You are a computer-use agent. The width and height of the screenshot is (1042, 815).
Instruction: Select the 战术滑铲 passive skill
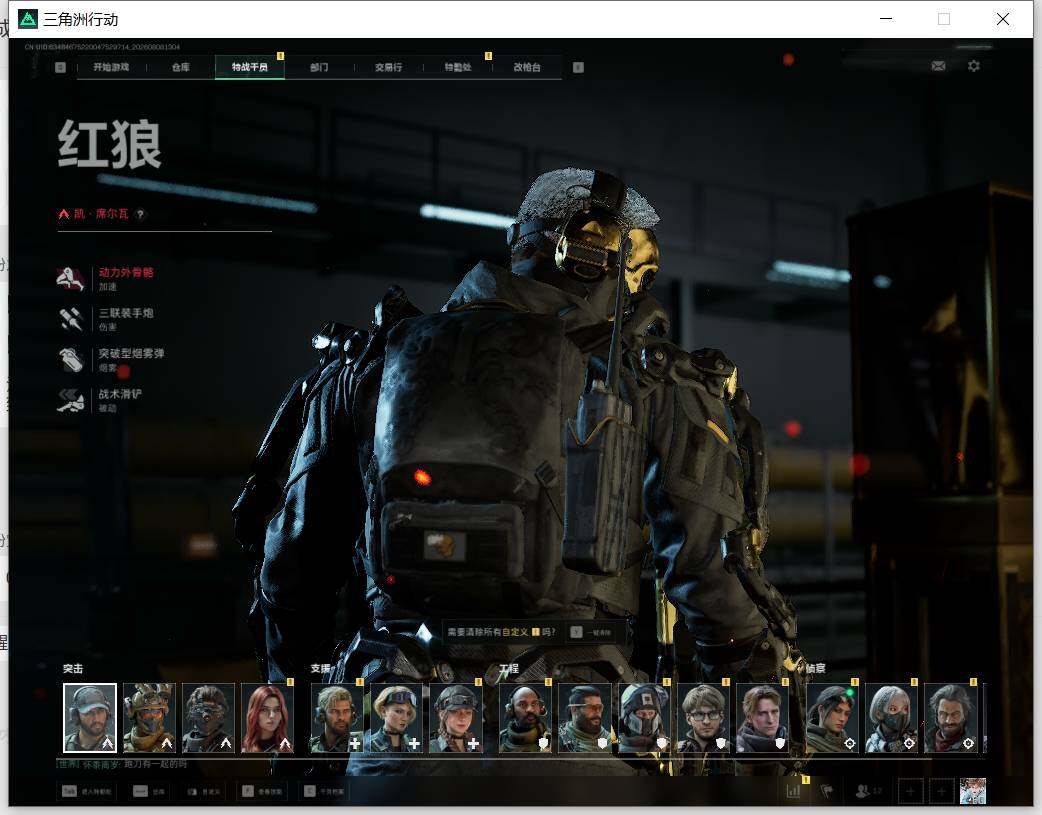[100, 400]
